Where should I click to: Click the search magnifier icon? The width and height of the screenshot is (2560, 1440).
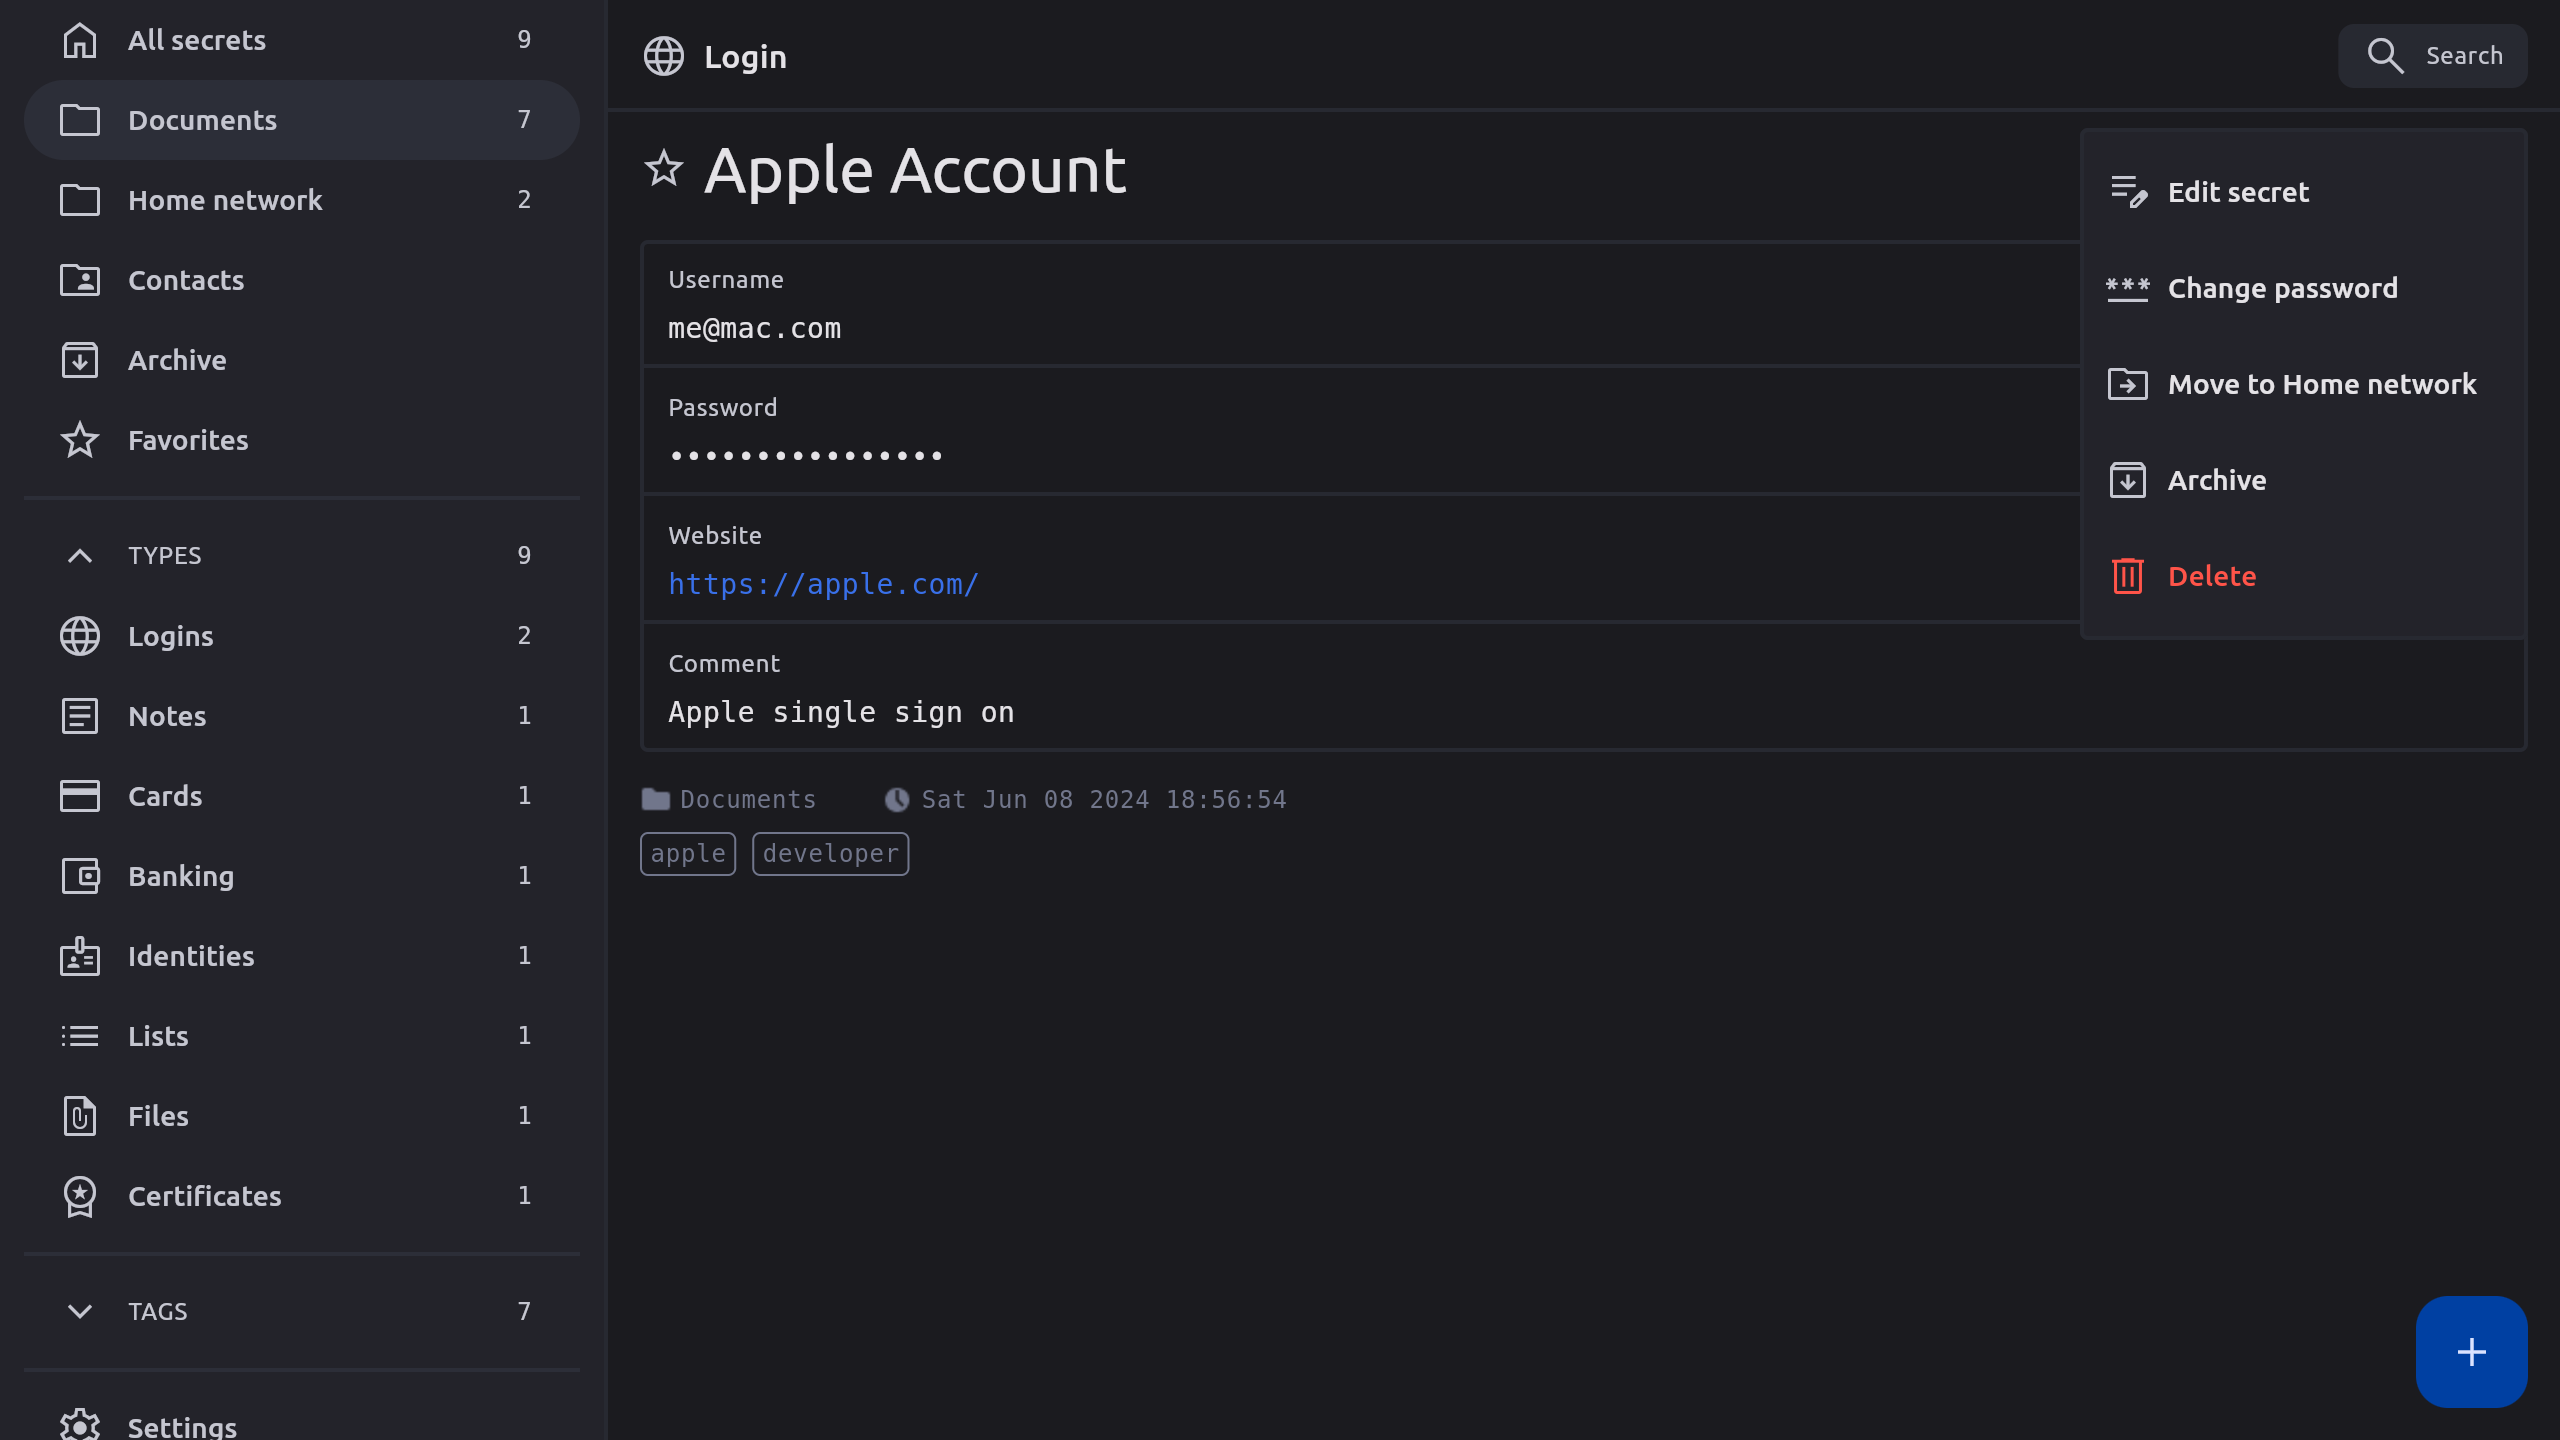[2385, 56]
